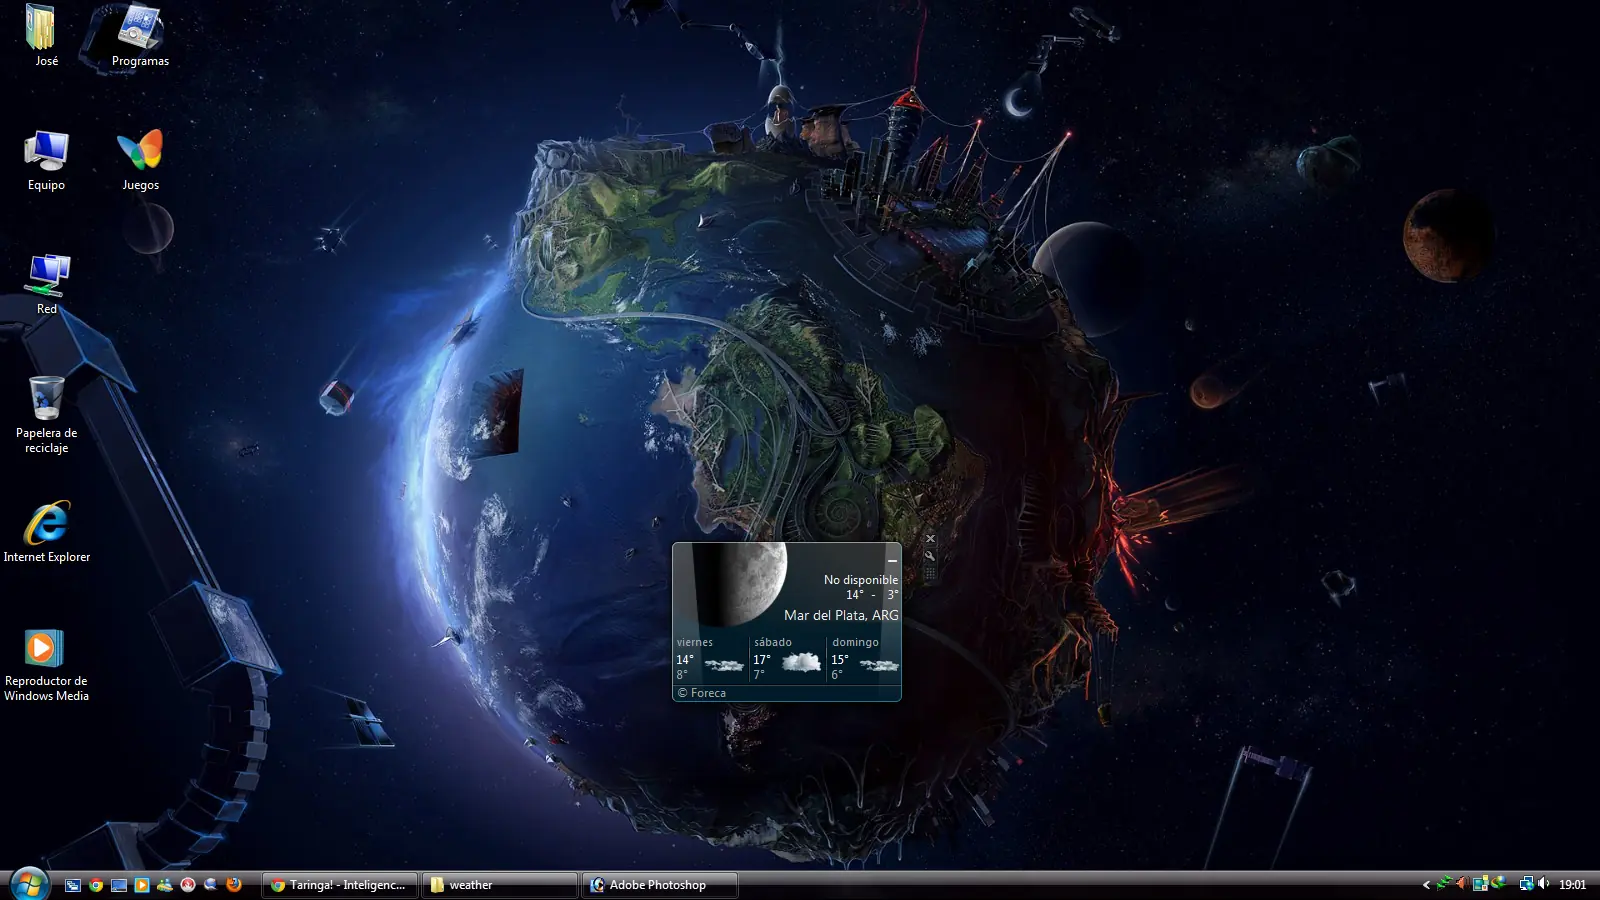The width and height of the screenshot is (1600, 900).
Task: Click the domingo forecast entry
Action: pos(865,659)
